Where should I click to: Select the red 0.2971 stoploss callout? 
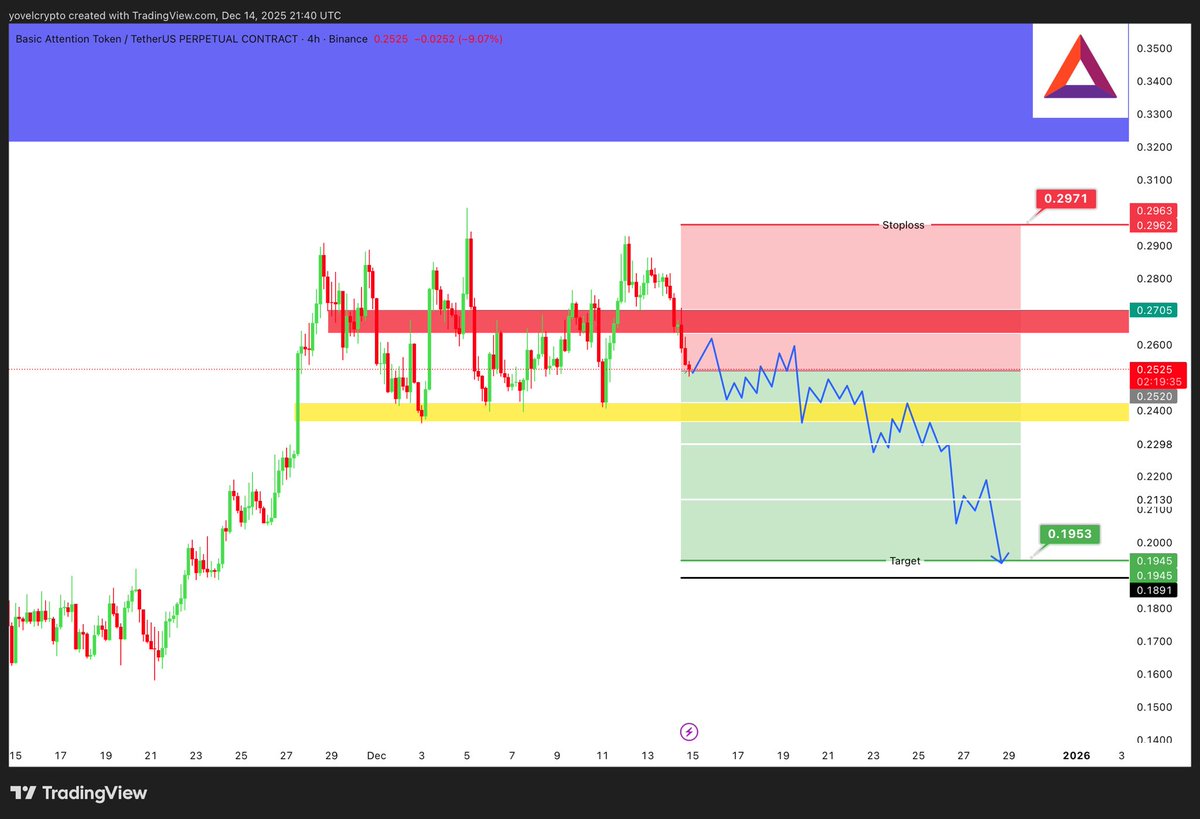click(1066, 199)
